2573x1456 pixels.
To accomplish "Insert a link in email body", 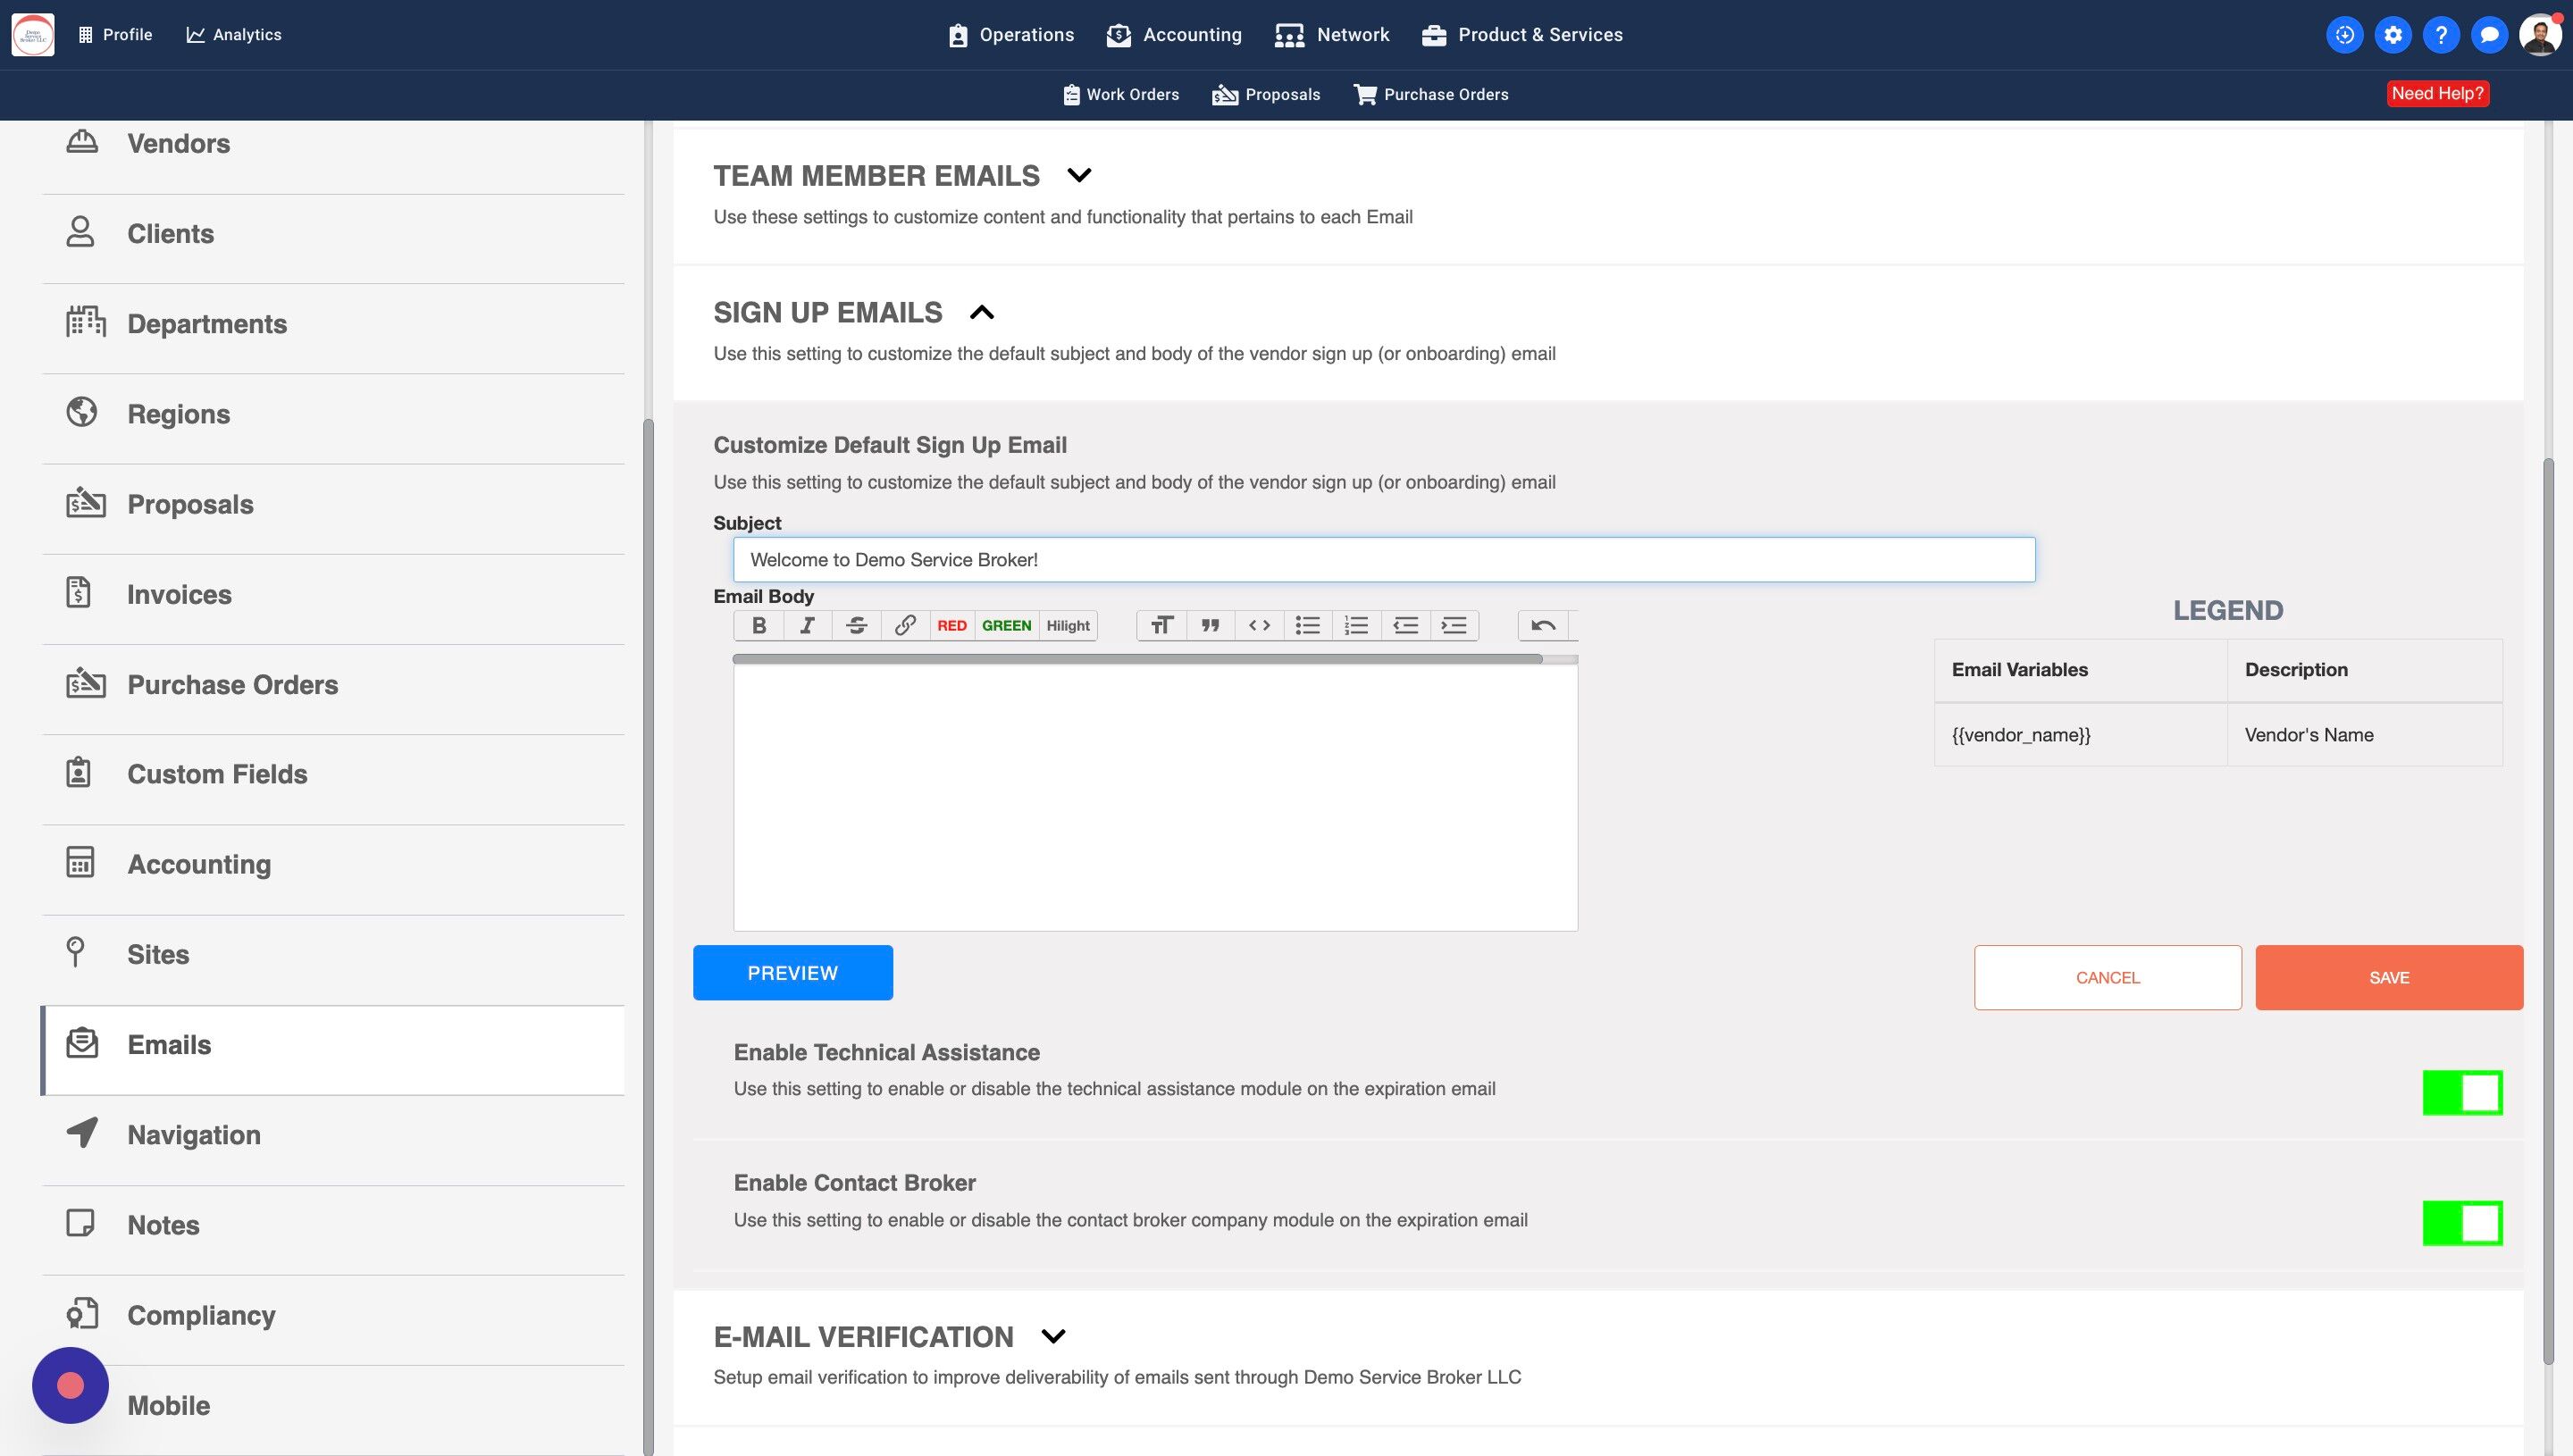I will pos(905,626).
